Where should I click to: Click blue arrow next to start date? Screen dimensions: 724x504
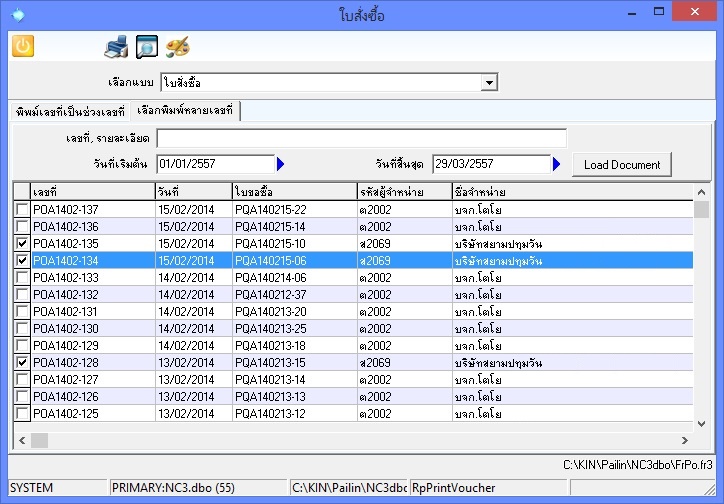click(281, 164)
